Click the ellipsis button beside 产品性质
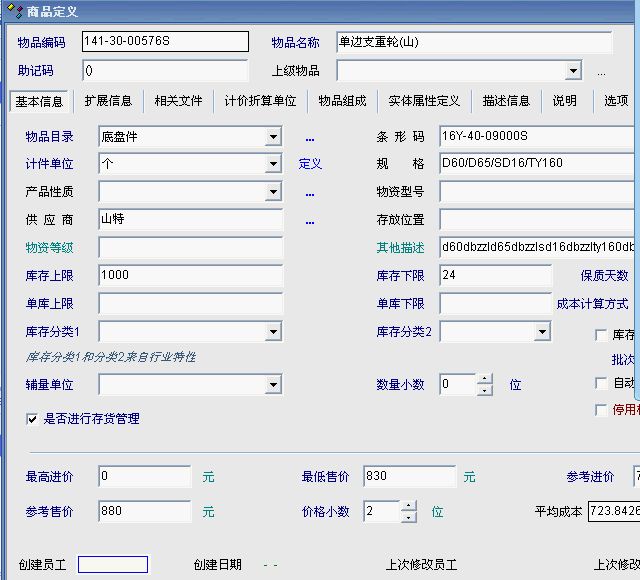The height and width of the screenshot is (580, 640). point(310,193)
